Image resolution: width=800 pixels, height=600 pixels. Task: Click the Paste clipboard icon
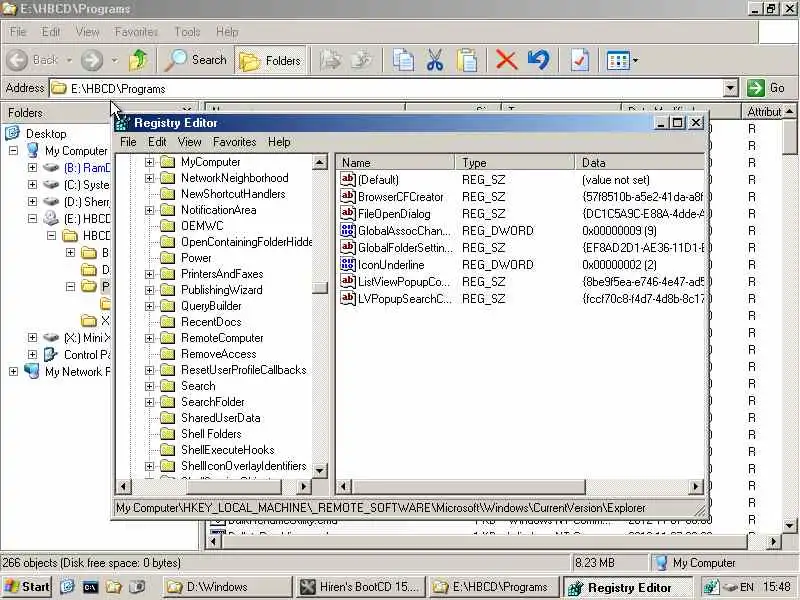[x=466, y=60]
